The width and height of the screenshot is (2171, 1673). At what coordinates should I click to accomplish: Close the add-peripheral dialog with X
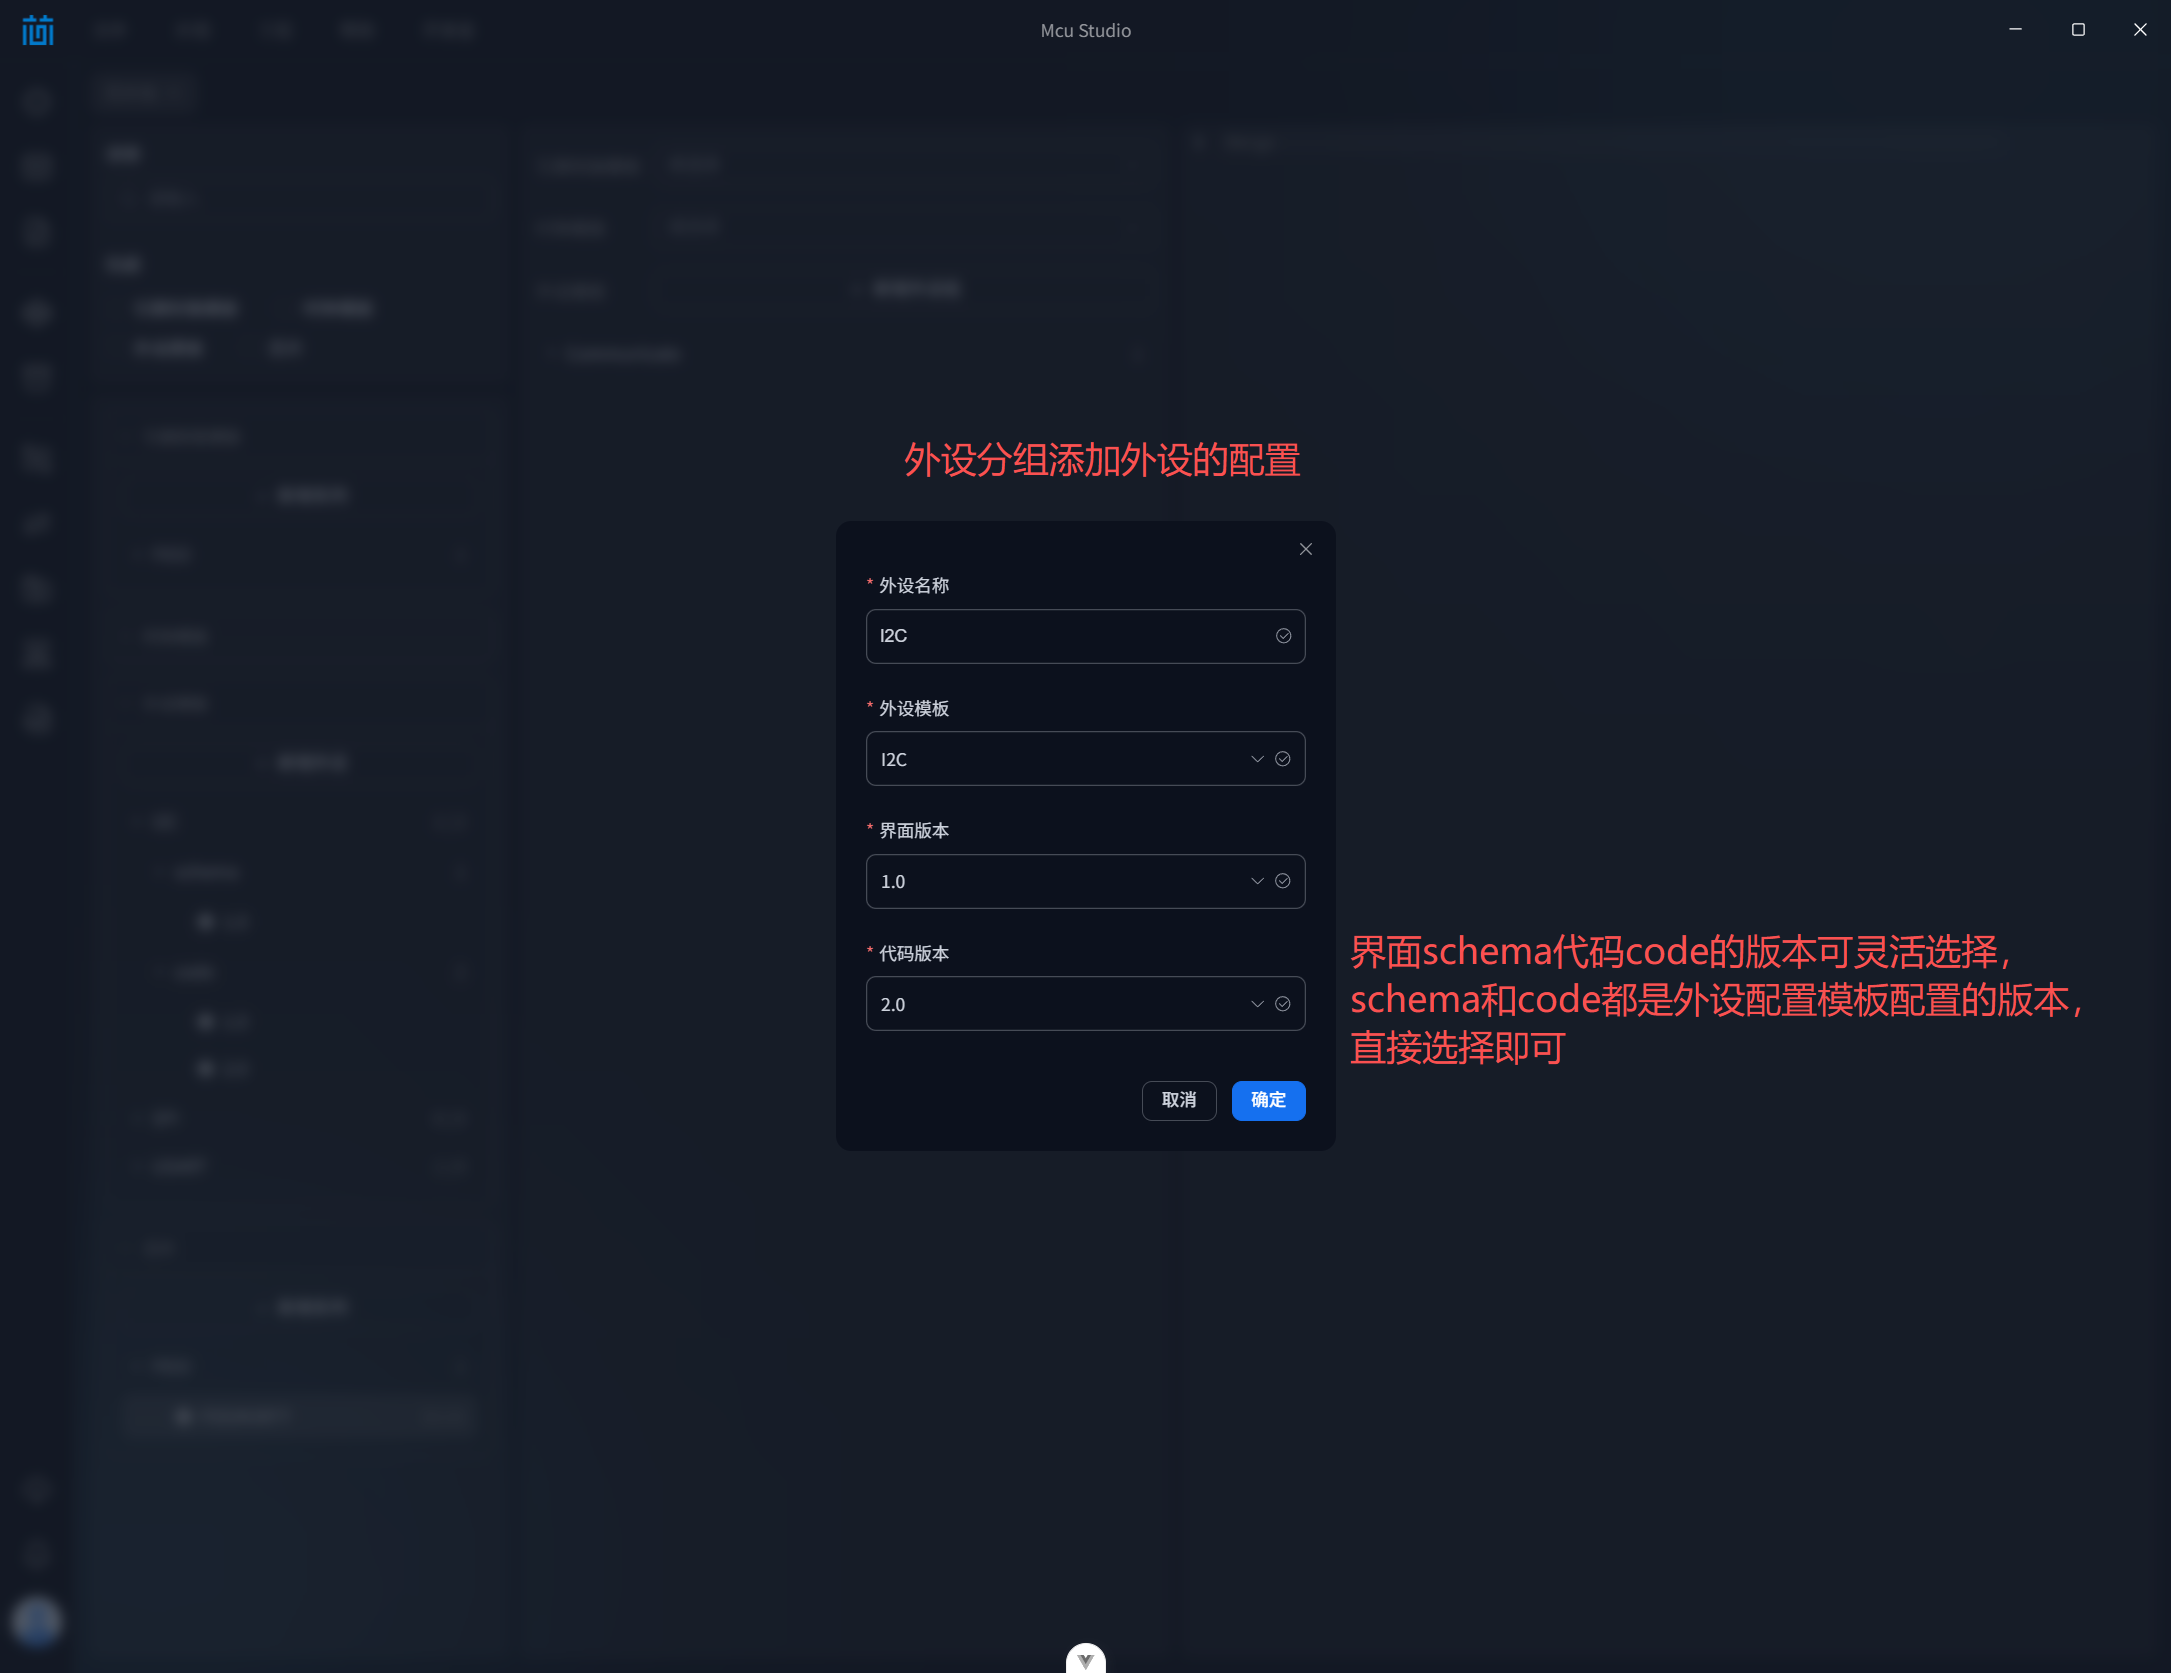click(x=1305, y=549)
